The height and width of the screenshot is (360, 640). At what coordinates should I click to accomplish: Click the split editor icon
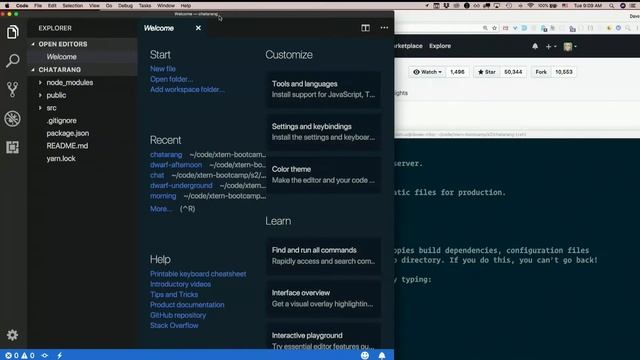pyautogui.click(x=365, y=28)
